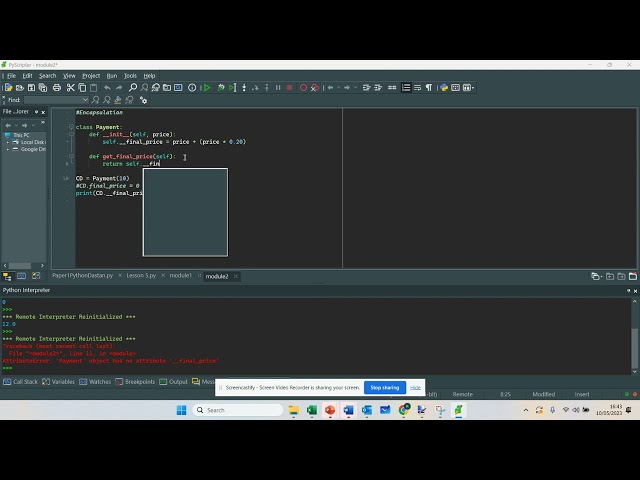Toggle line numbers display icon
The image size is (640, 480).
[x=406, y=88]
